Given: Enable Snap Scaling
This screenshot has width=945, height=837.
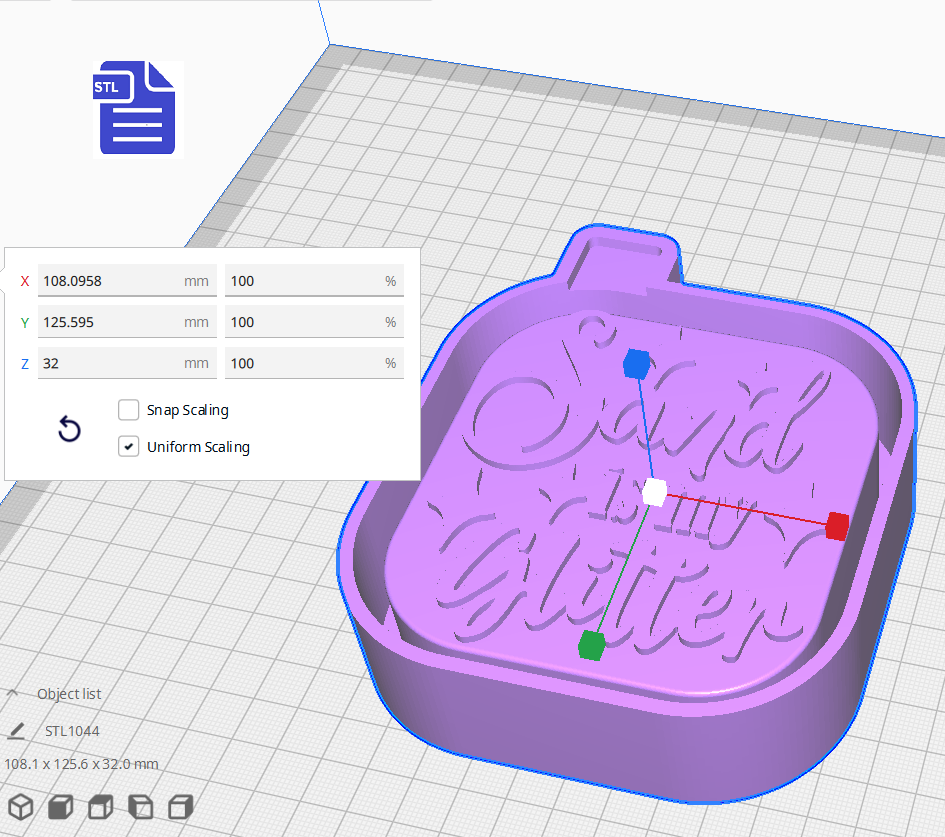Looking at the screenshot, I should [128, 409].
